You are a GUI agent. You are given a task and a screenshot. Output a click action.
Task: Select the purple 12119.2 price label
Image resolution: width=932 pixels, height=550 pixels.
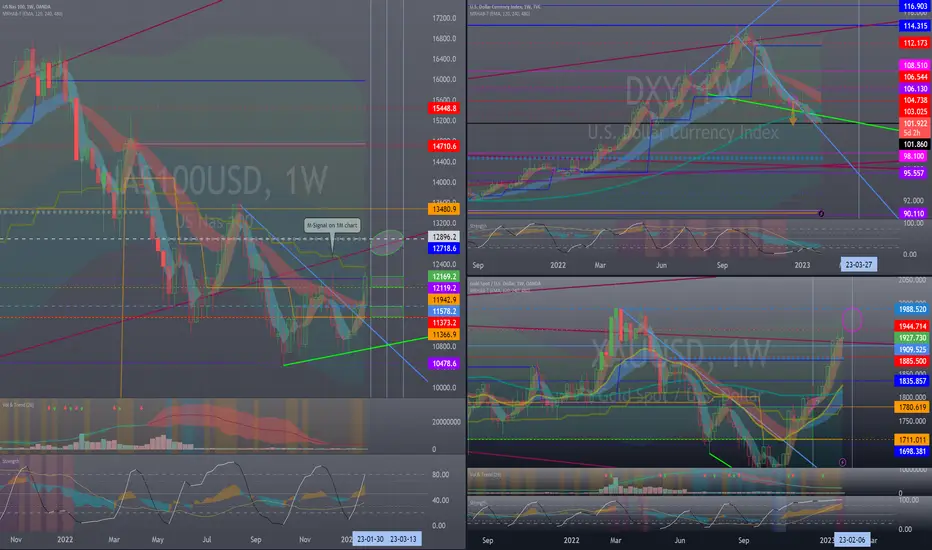click(444, 288)
